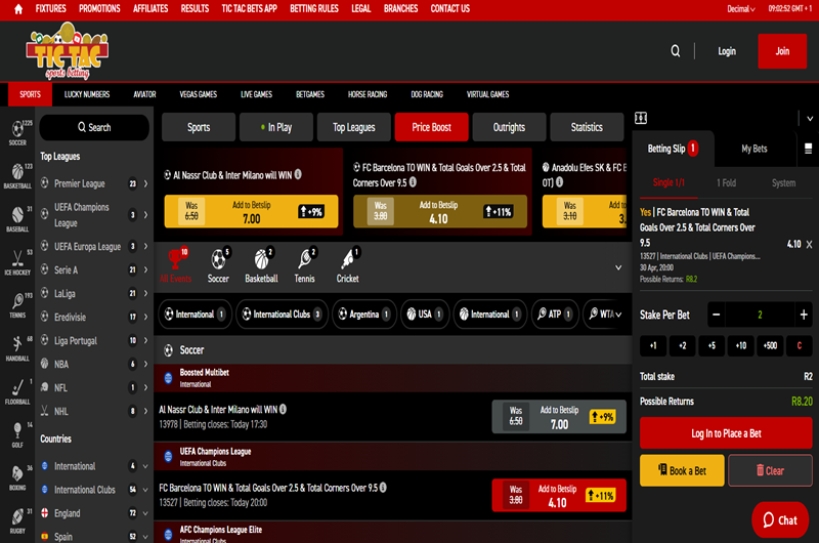Click the Tic Tac sports betting logo
Viewport: 819px width, 543px height.
[67, 51]
